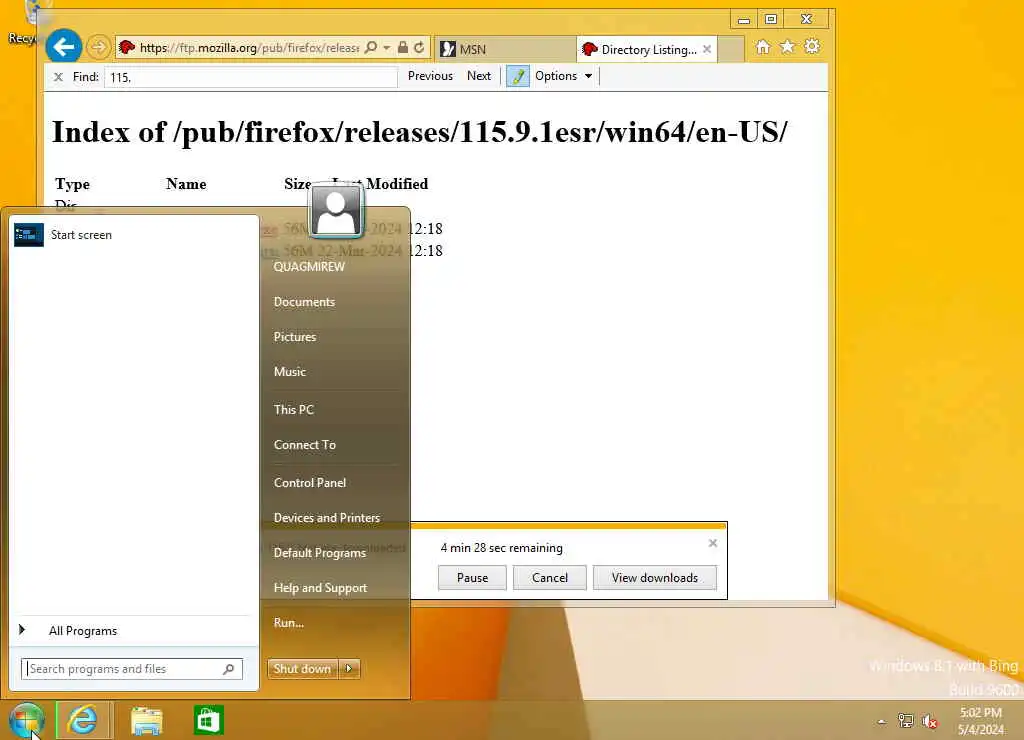This screenshot has width=1024, height=740.
Task: Open This PC from the Start menu
Action: [x=294, y=410]
